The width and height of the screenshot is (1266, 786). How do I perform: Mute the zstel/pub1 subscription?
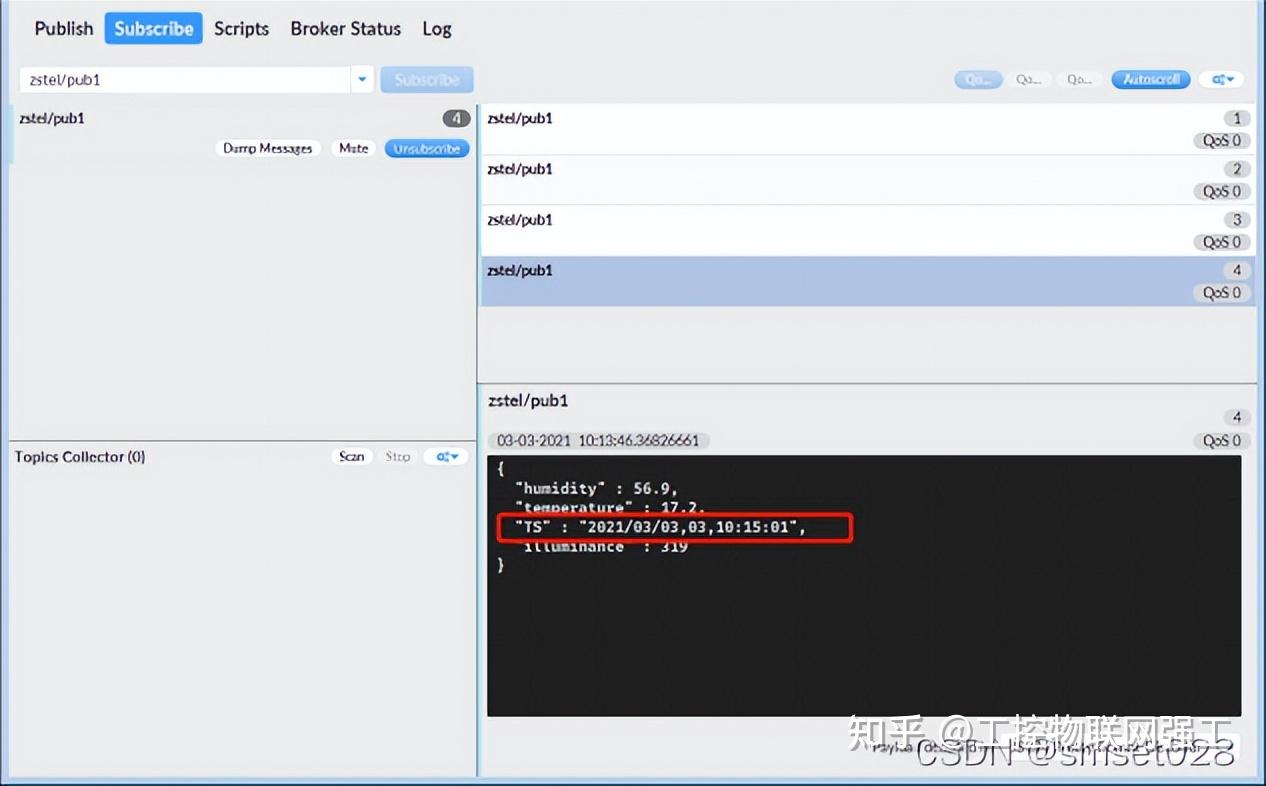coord(352,148)
